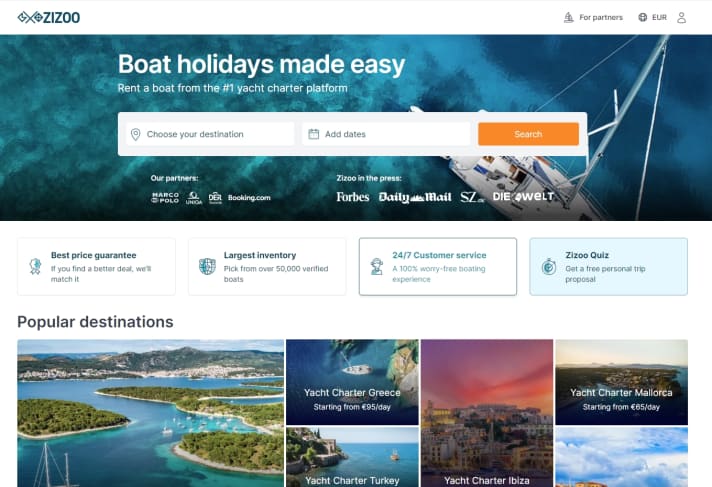Screen dimensions: 712x487
Task: Click the Choose your destination field
Action: point(215,134)
